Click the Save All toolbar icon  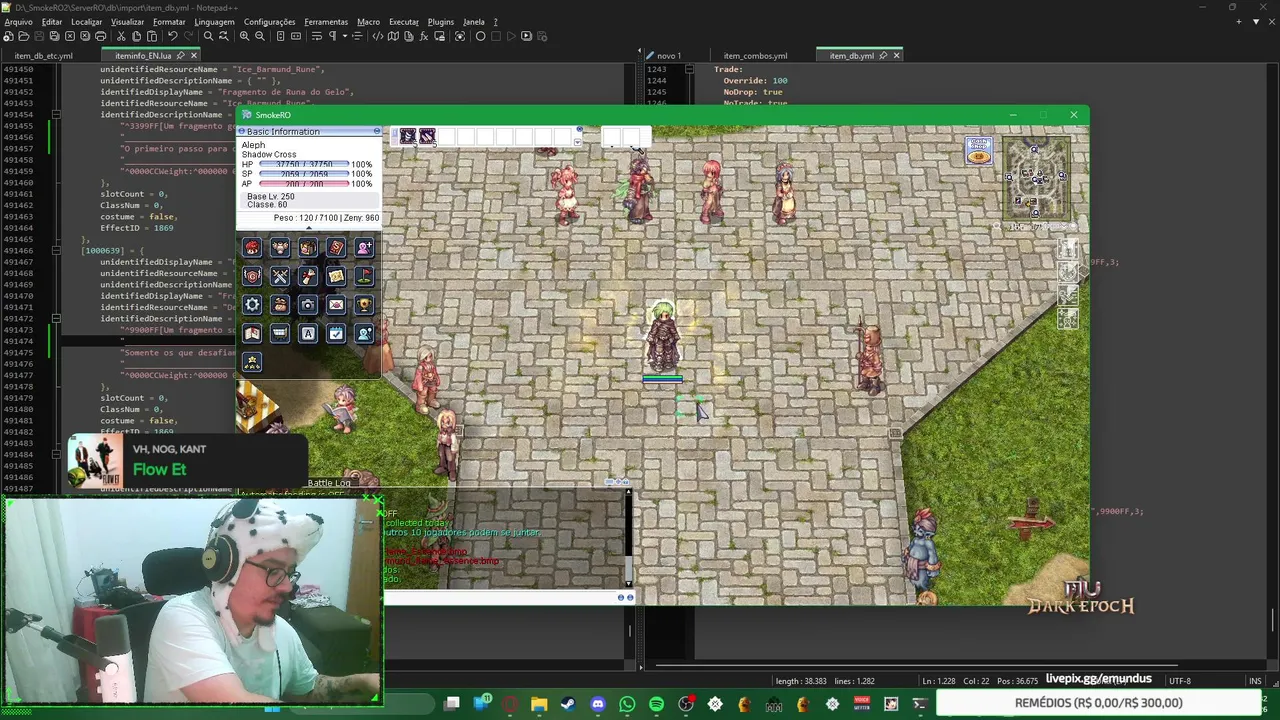(54, 36)
